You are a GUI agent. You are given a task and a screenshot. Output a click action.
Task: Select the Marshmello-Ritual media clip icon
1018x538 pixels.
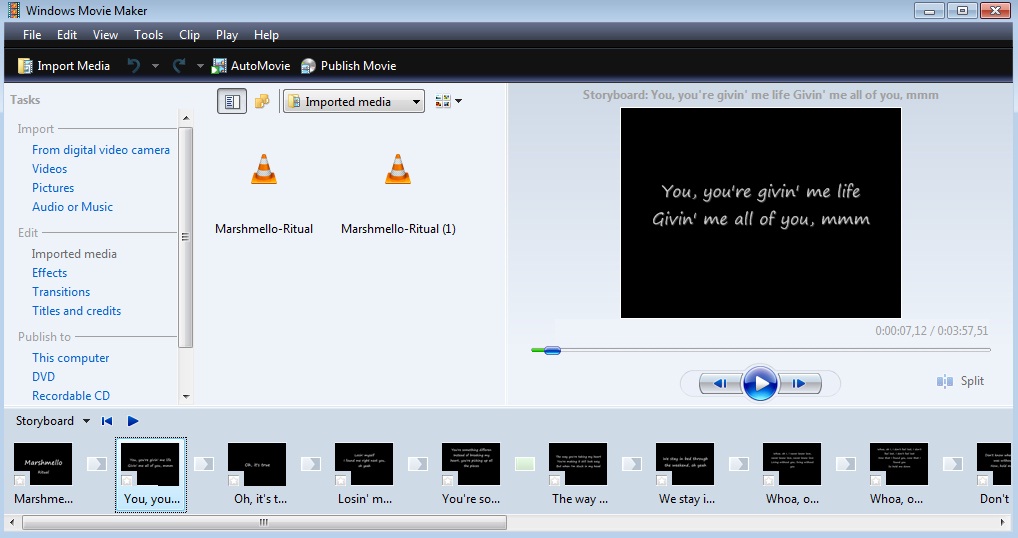click(x=264, y=169)
